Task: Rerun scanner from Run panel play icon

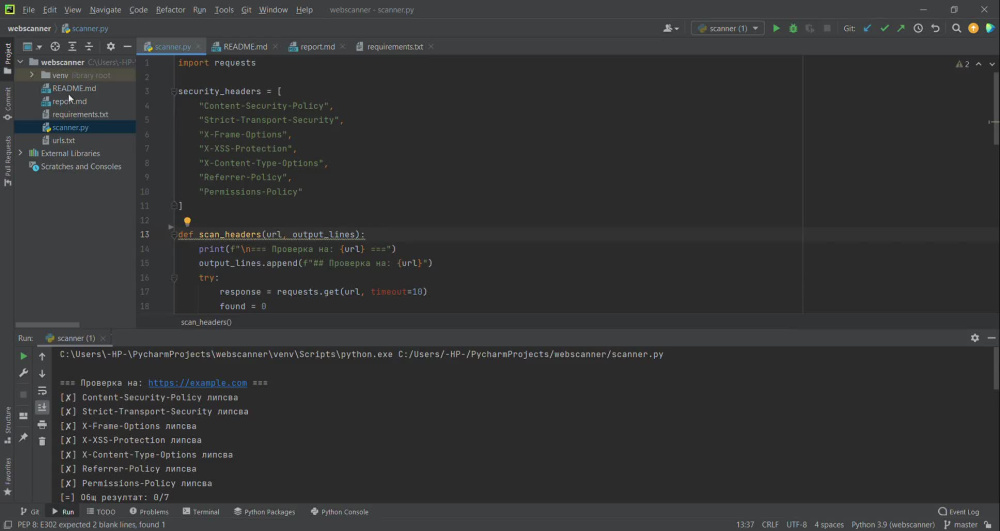Action: pos(24,356)
